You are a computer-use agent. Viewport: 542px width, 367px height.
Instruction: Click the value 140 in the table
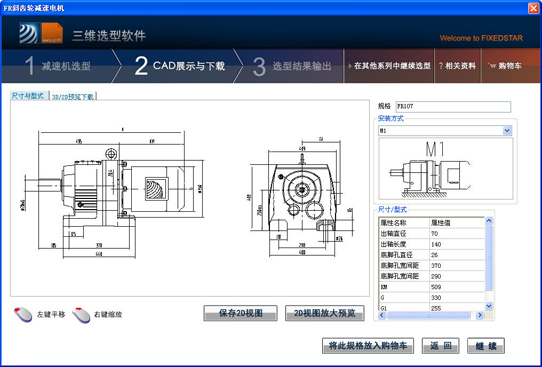click(x=436, y=244)
